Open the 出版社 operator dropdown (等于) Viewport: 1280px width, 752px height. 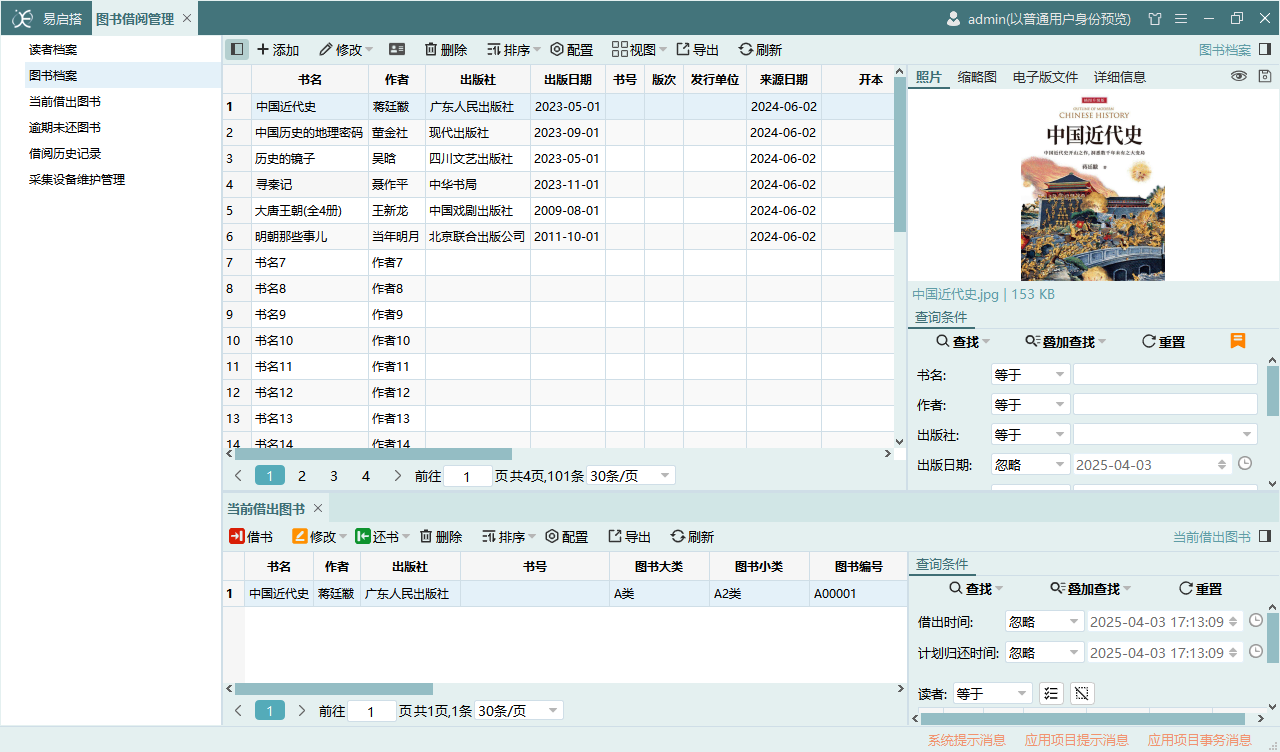(1030, 434)
